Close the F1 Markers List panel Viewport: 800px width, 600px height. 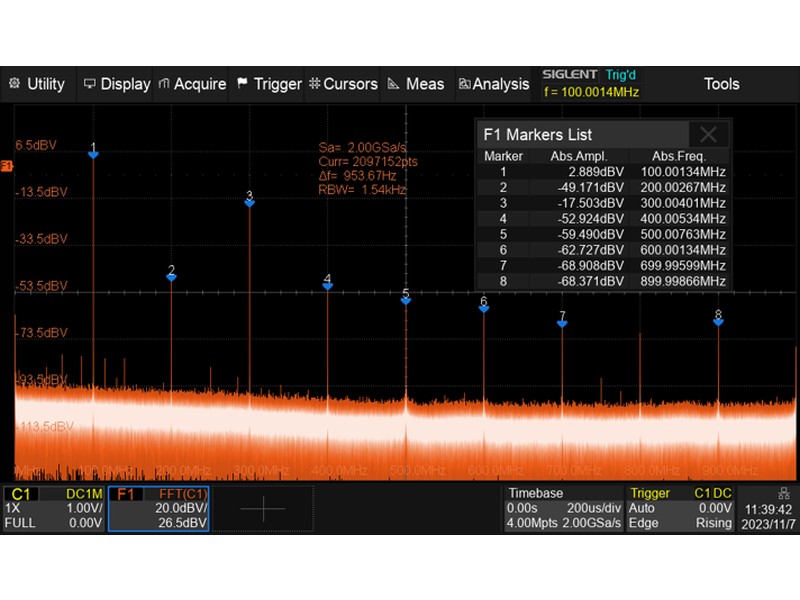(708, 135)
